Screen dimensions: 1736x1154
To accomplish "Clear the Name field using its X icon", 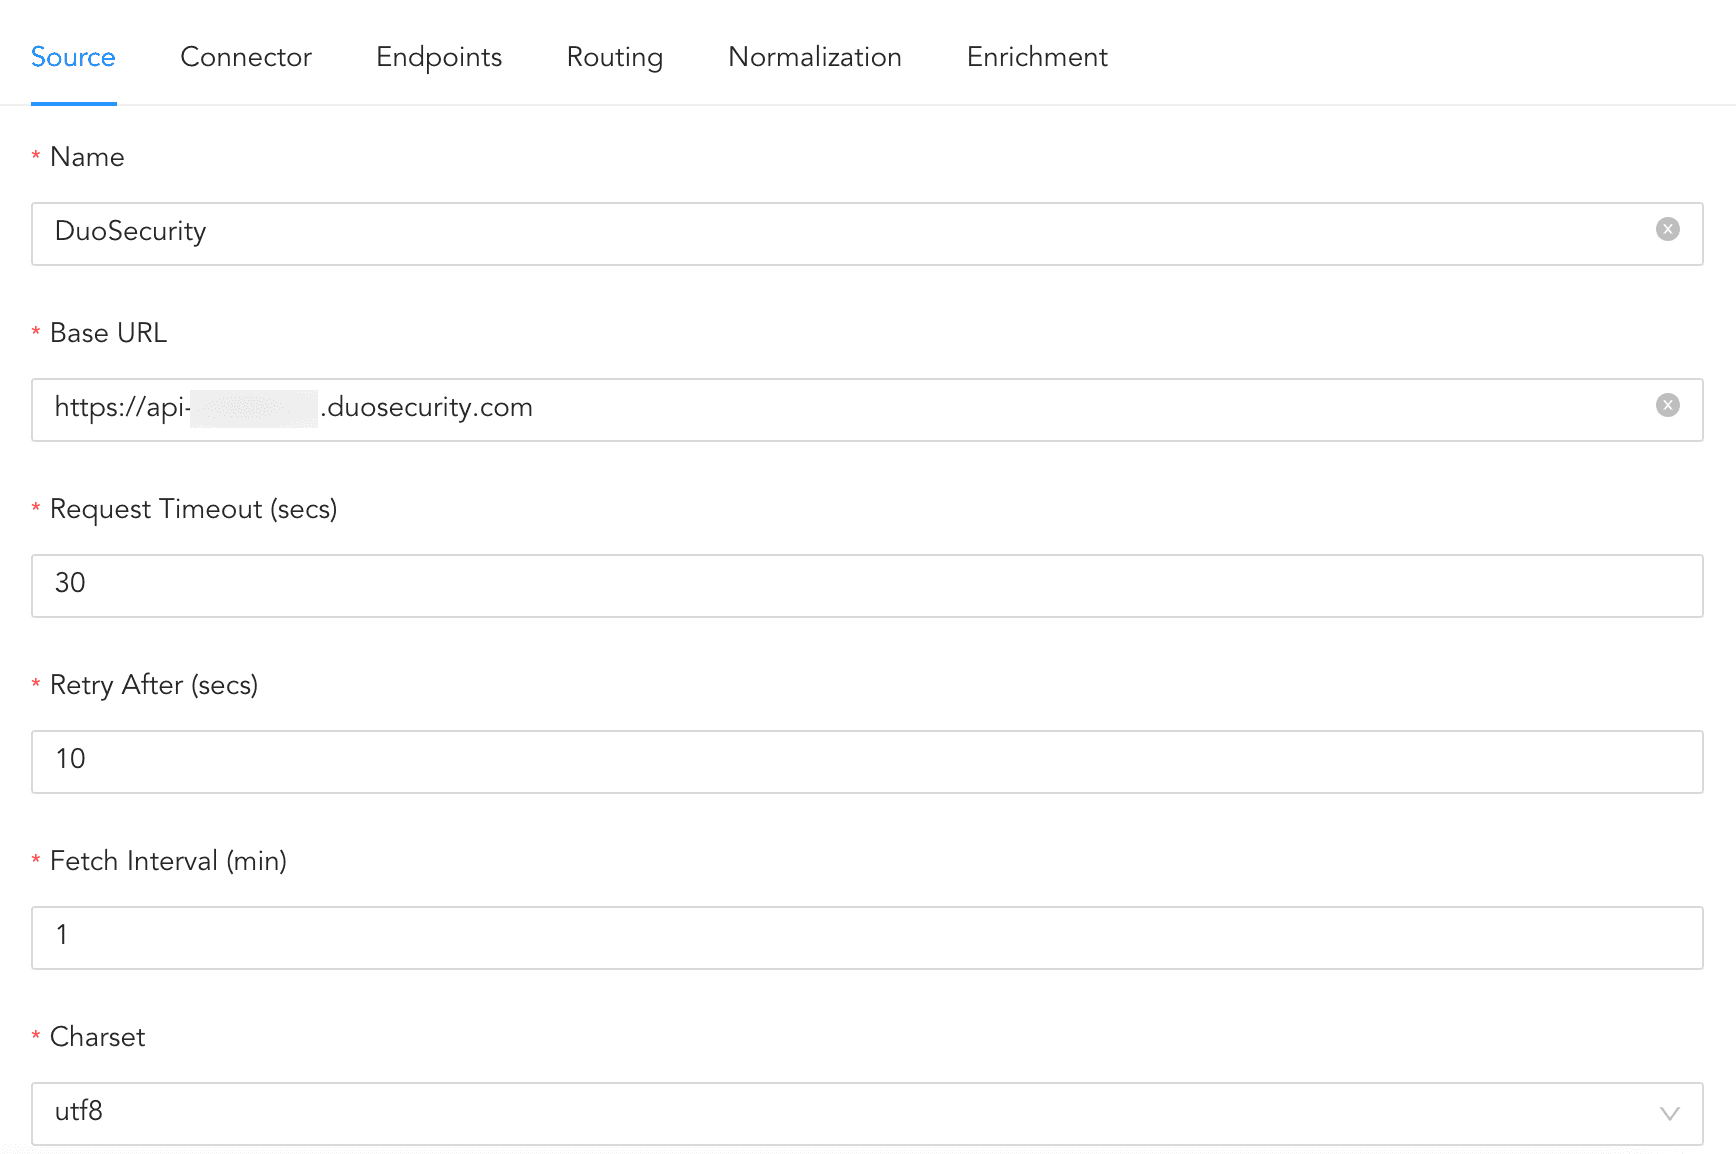I will [1667, 230].
